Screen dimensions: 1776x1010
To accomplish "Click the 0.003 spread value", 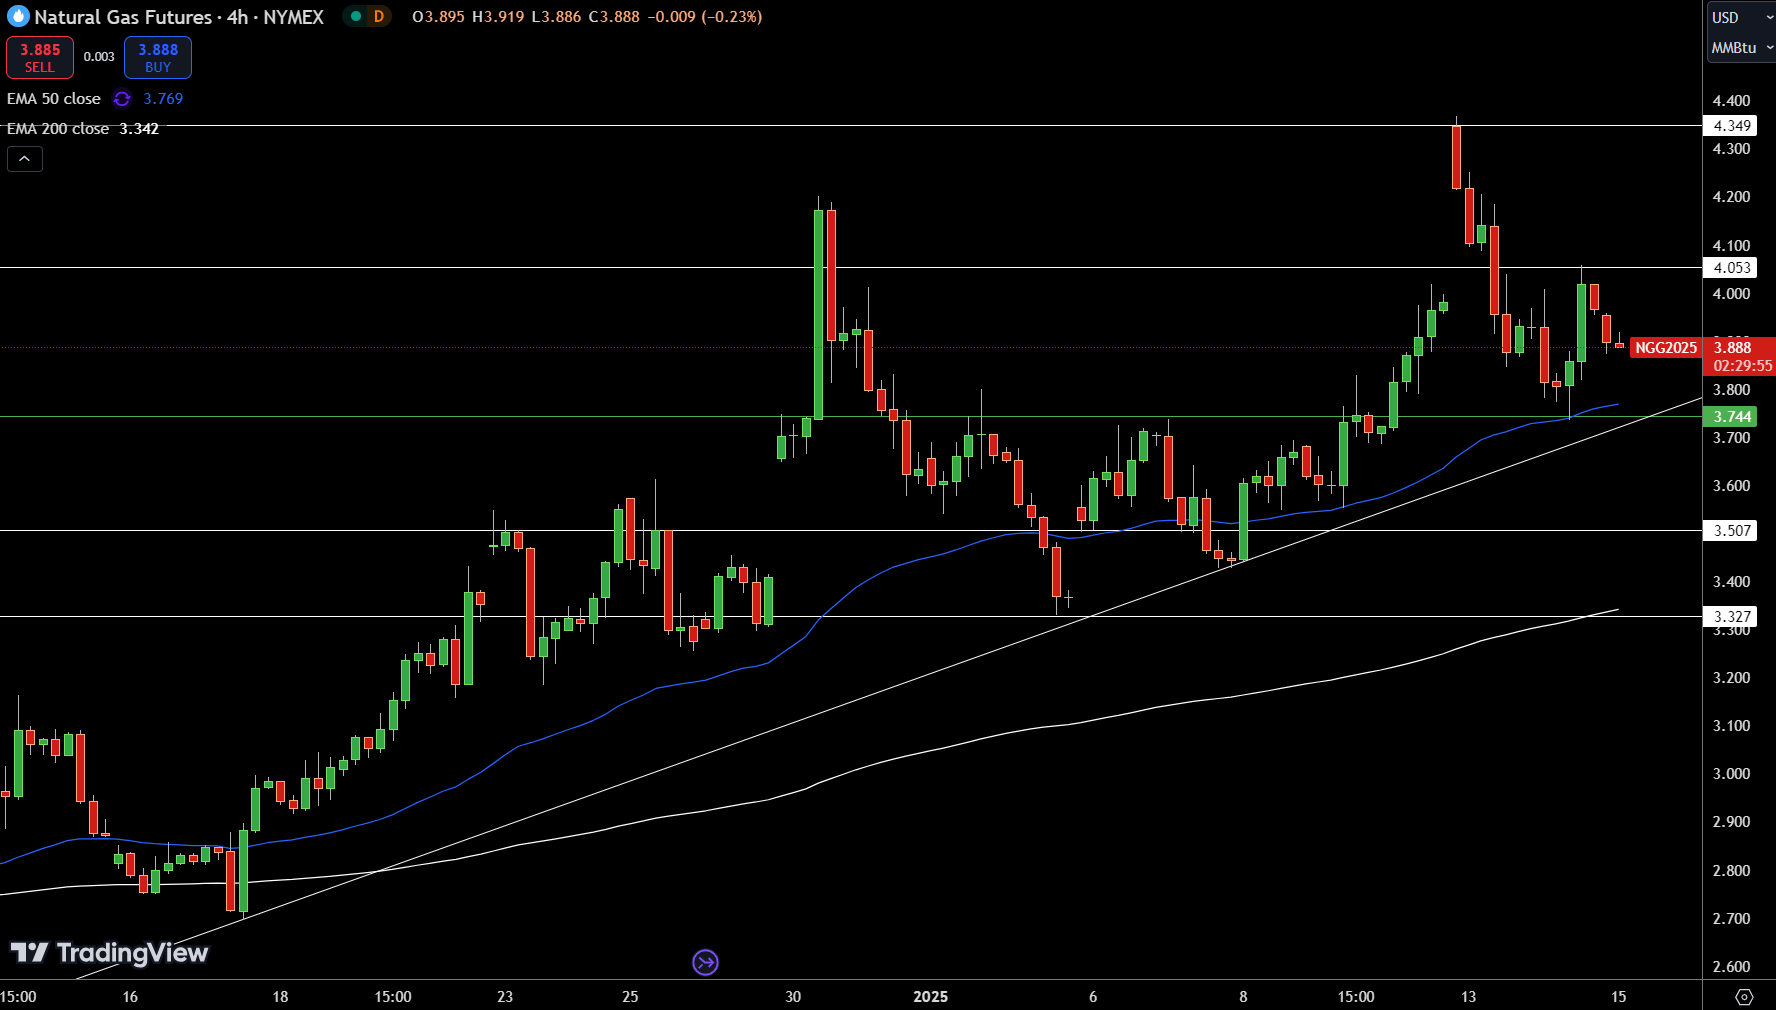I will [99, 57].
